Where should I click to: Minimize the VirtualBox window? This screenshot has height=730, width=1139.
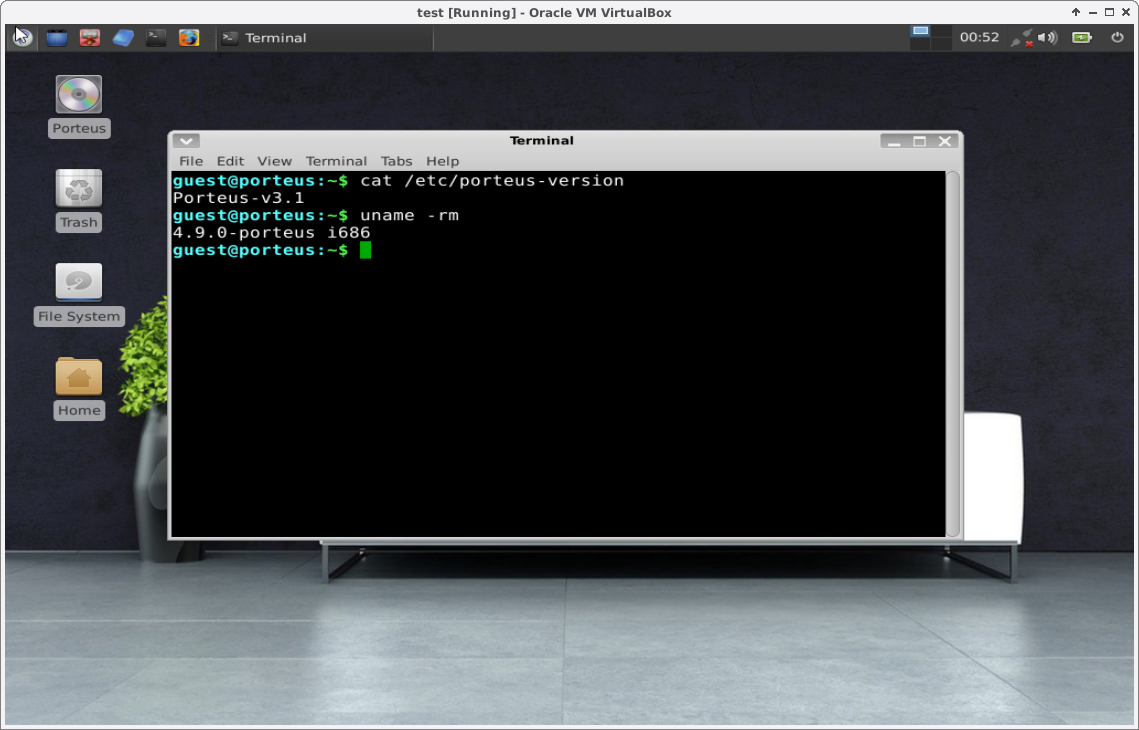click(1093, 12)
